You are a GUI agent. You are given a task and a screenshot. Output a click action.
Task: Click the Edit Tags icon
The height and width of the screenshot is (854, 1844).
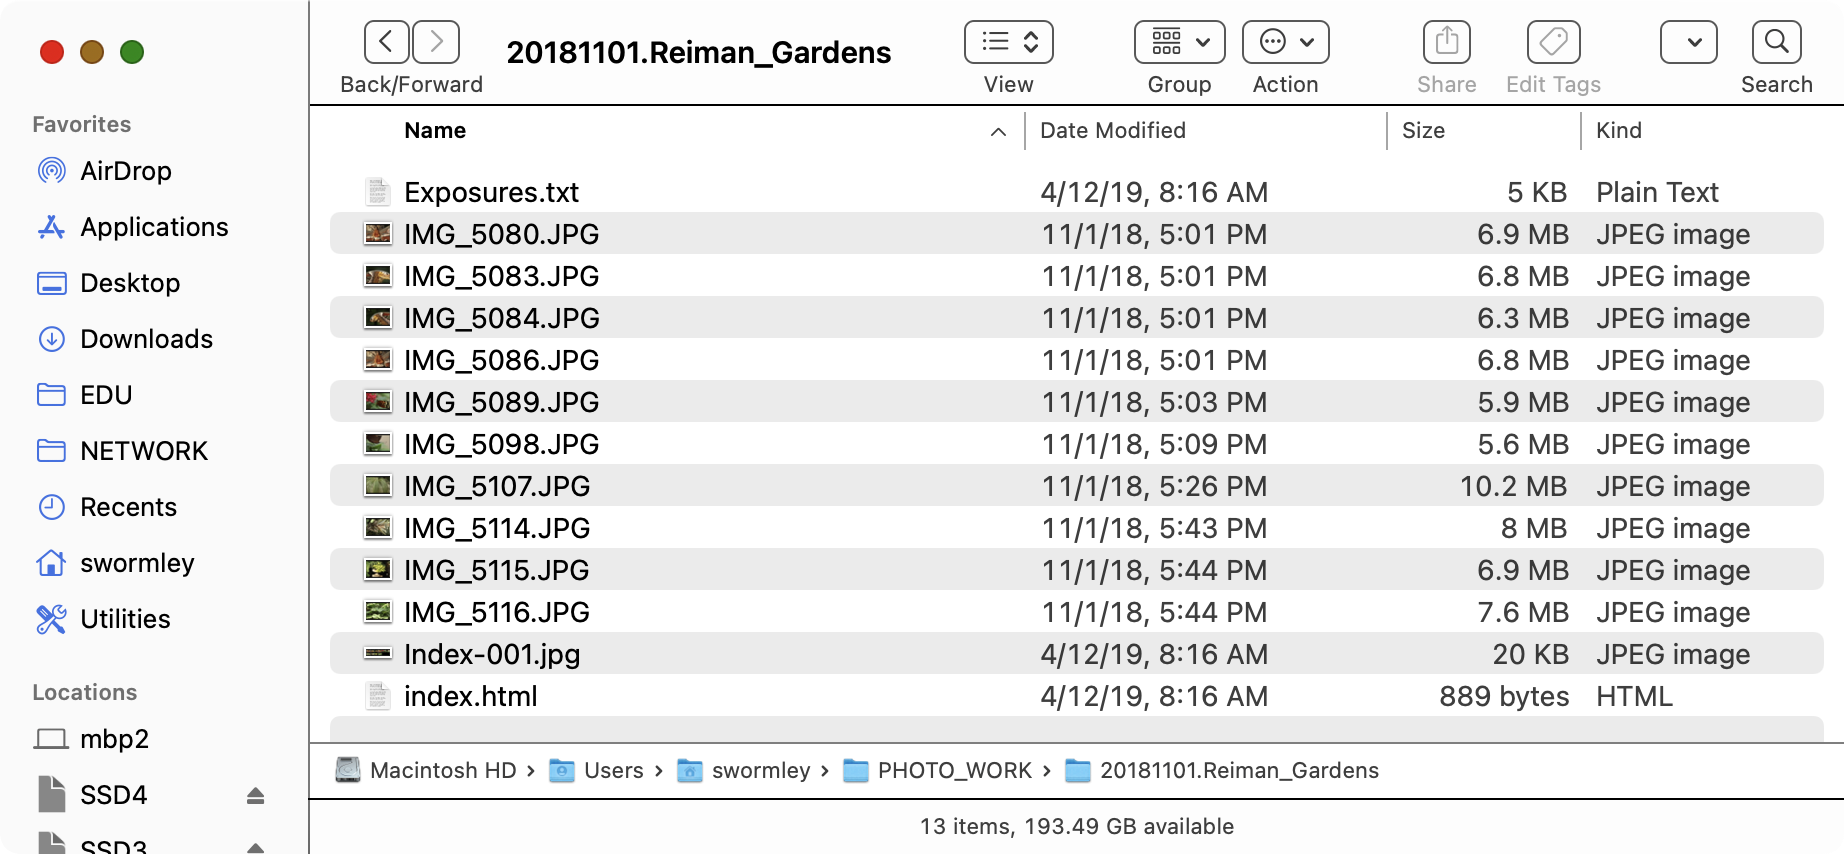[1553, 43]
